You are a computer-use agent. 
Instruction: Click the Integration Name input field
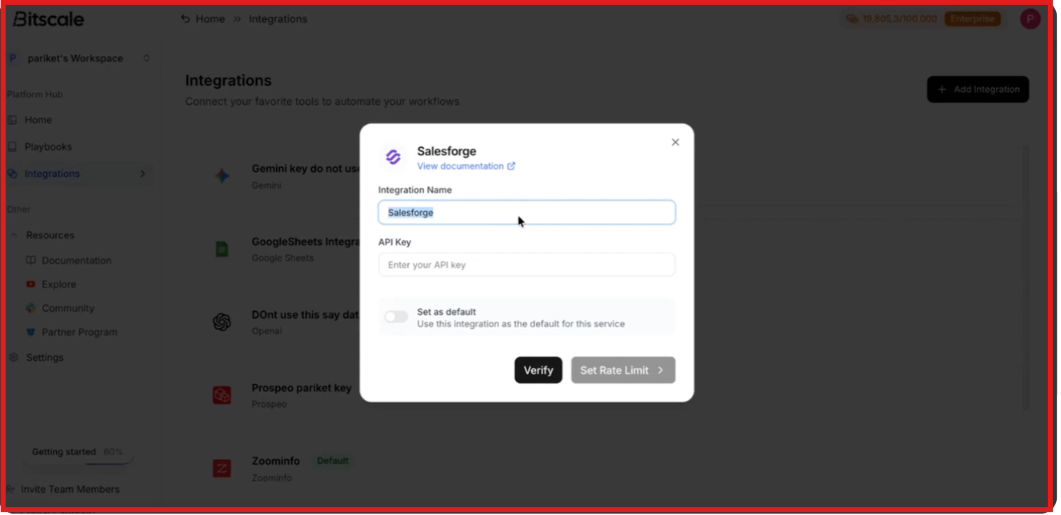(526, 212)
